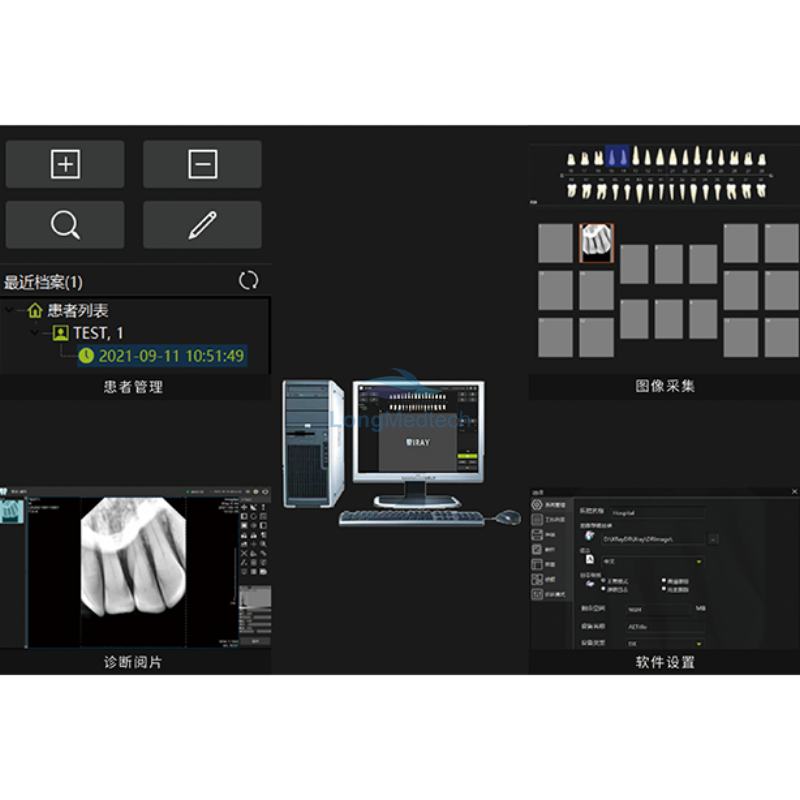Viewport: 800px width, 800px height.
Task: Select the first radio button under display mode
Action: point(602,581)
